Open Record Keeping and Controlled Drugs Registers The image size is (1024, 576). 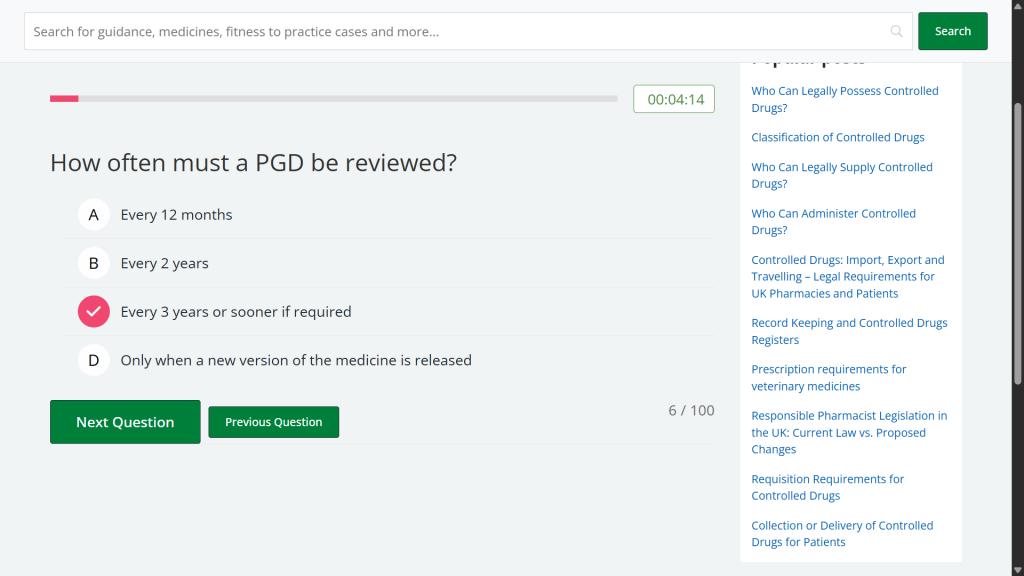tap(849, 331)
